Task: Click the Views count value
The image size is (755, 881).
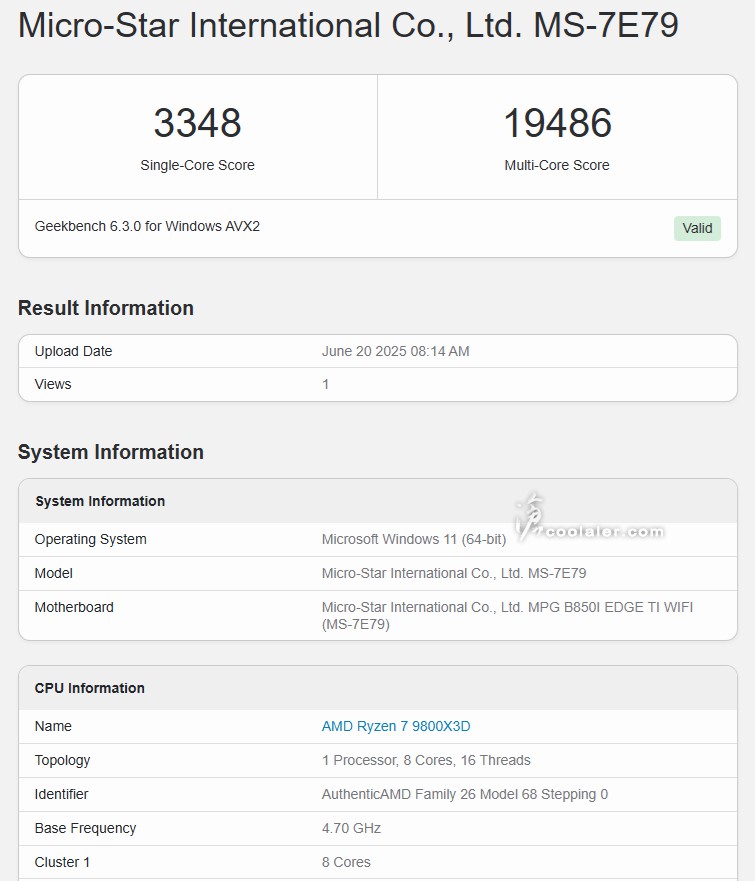Action: (325, 384)
